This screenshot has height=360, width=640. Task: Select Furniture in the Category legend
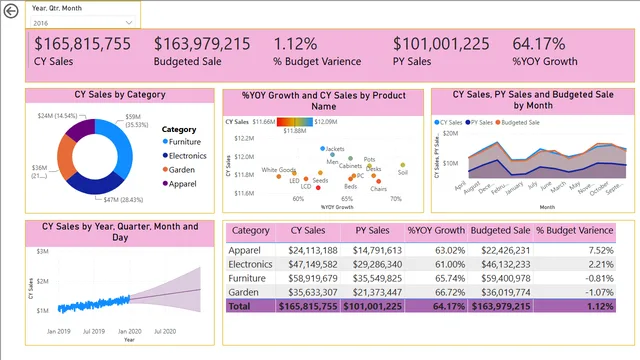(x=182, y=142)
